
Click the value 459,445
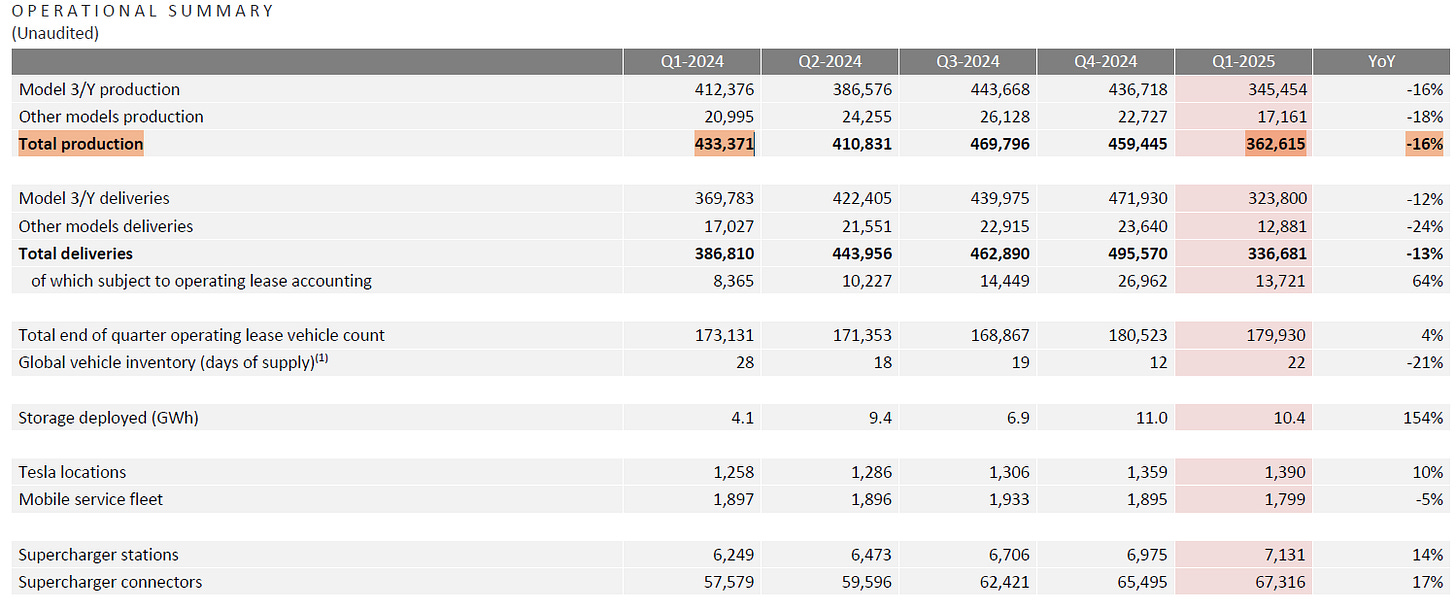[x=1138, y=144]
